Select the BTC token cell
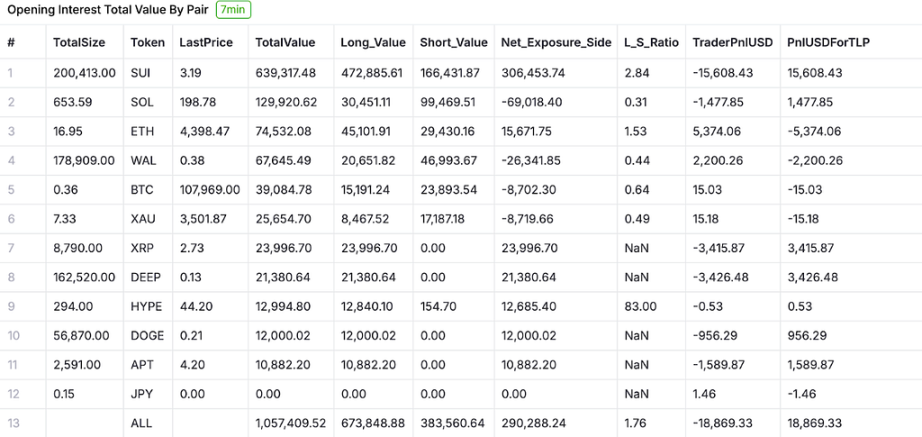 coord(142,189)
